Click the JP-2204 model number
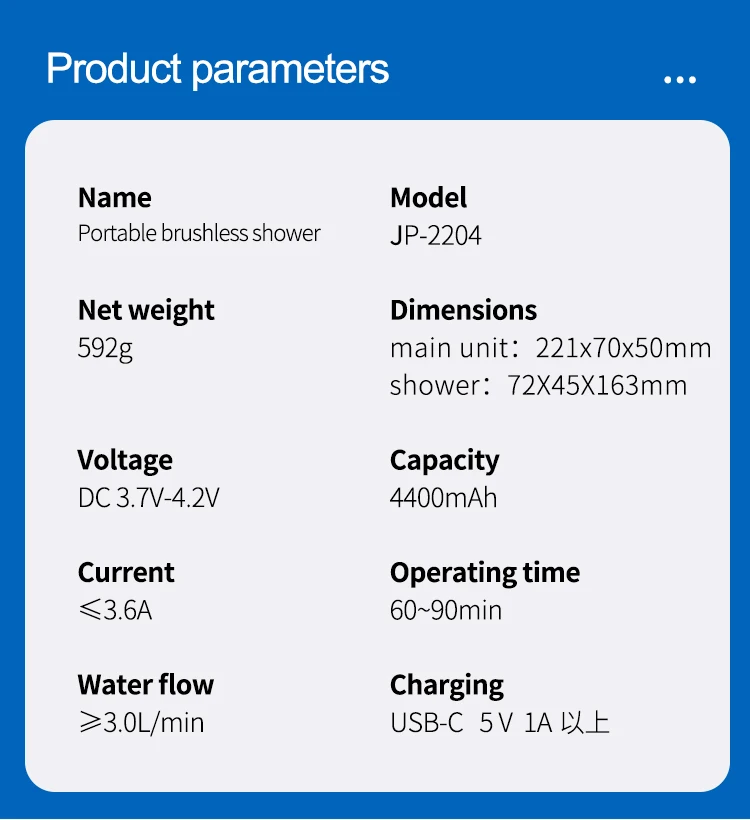 coord(436,236)
